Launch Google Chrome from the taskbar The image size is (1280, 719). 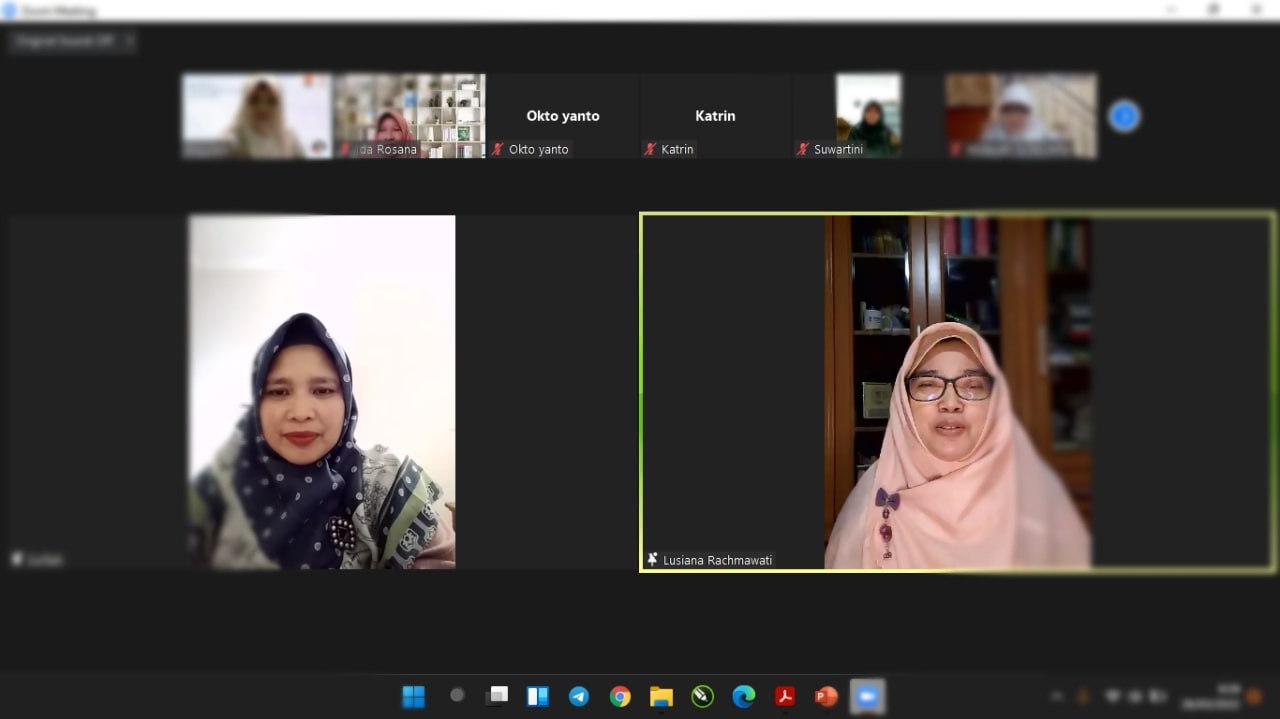pos(620,697)
